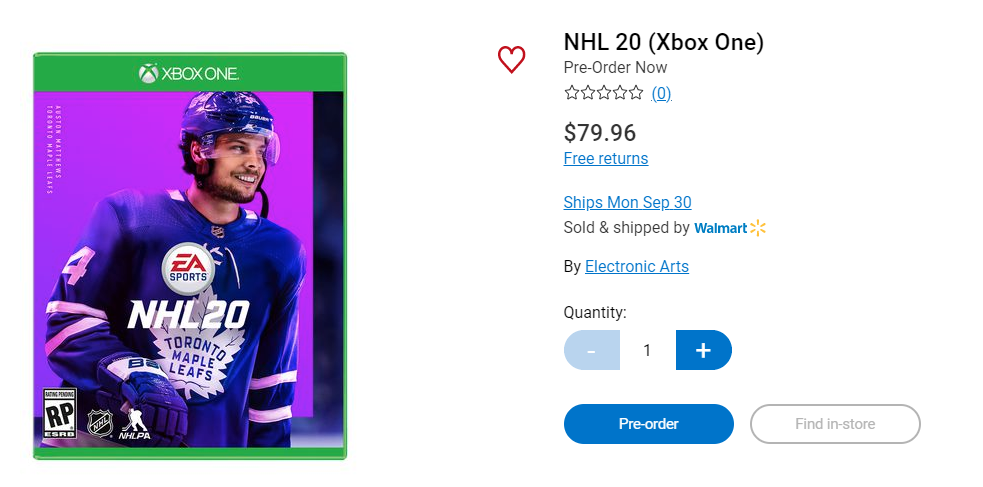Click the Walmart spark logo

pos(757,228)
